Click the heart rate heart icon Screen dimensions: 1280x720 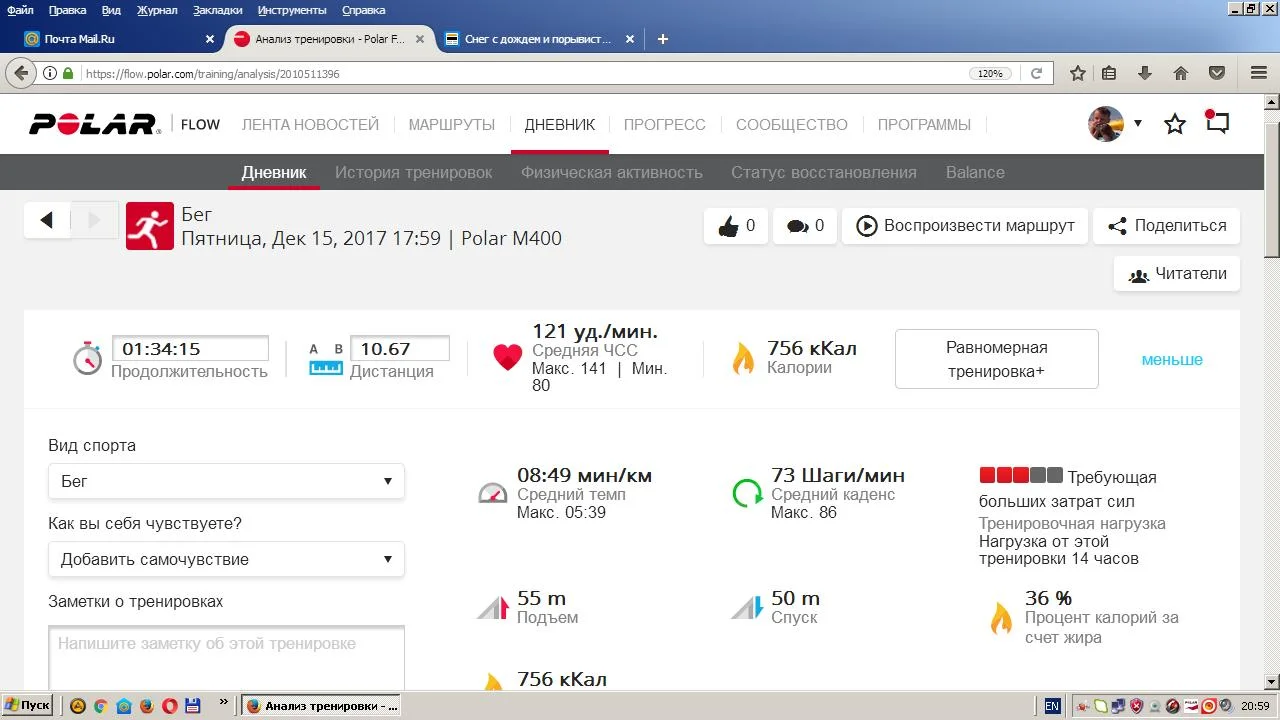click(508, 358)
